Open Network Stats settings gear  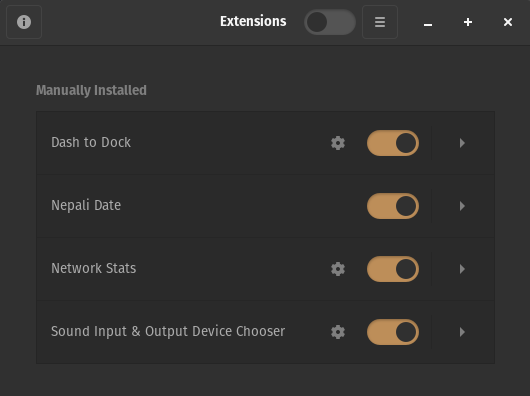click(x=338, y=269)
